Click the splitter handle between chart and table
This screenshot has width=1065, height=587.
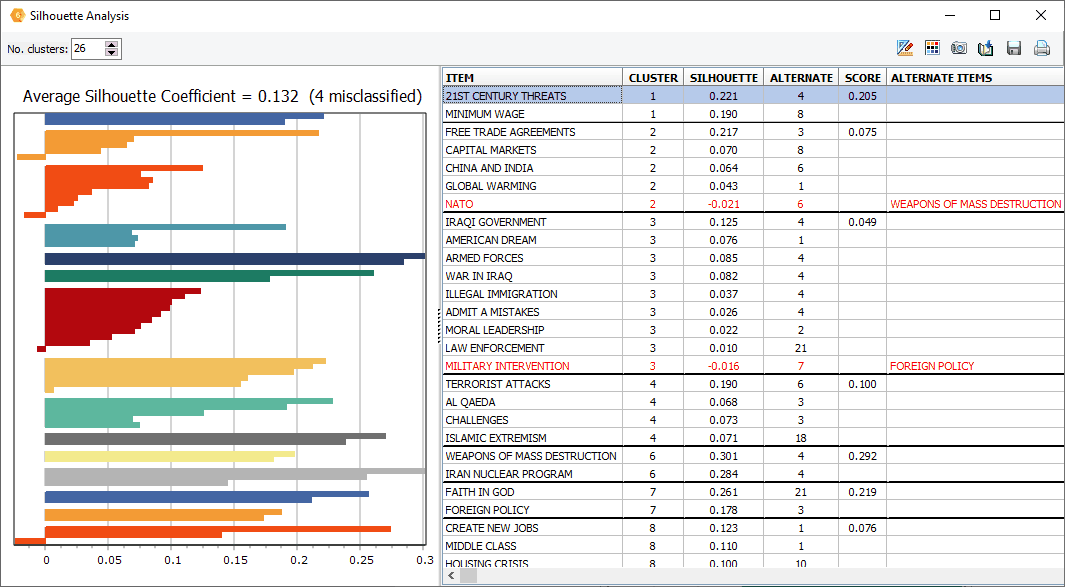pos(439,327)
